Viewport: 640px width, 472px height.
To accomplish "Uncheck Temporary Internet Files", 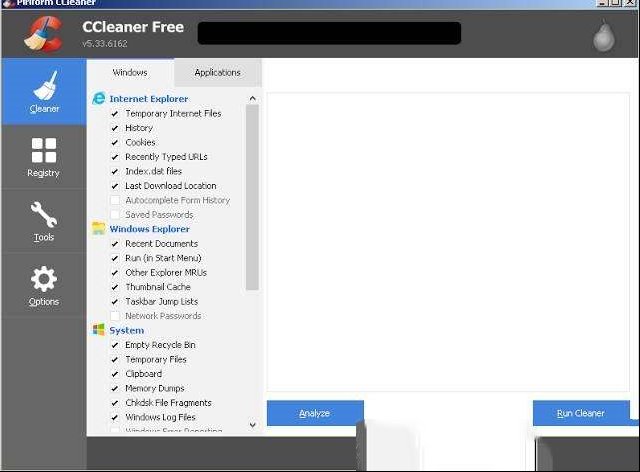I will 115,114.
